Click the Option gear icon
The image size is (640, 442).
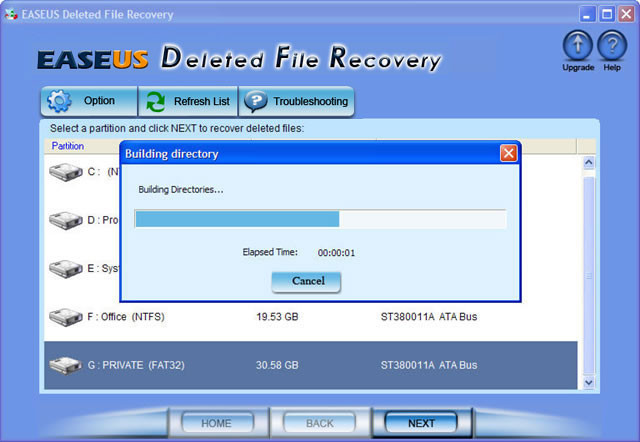pos(59,101)
